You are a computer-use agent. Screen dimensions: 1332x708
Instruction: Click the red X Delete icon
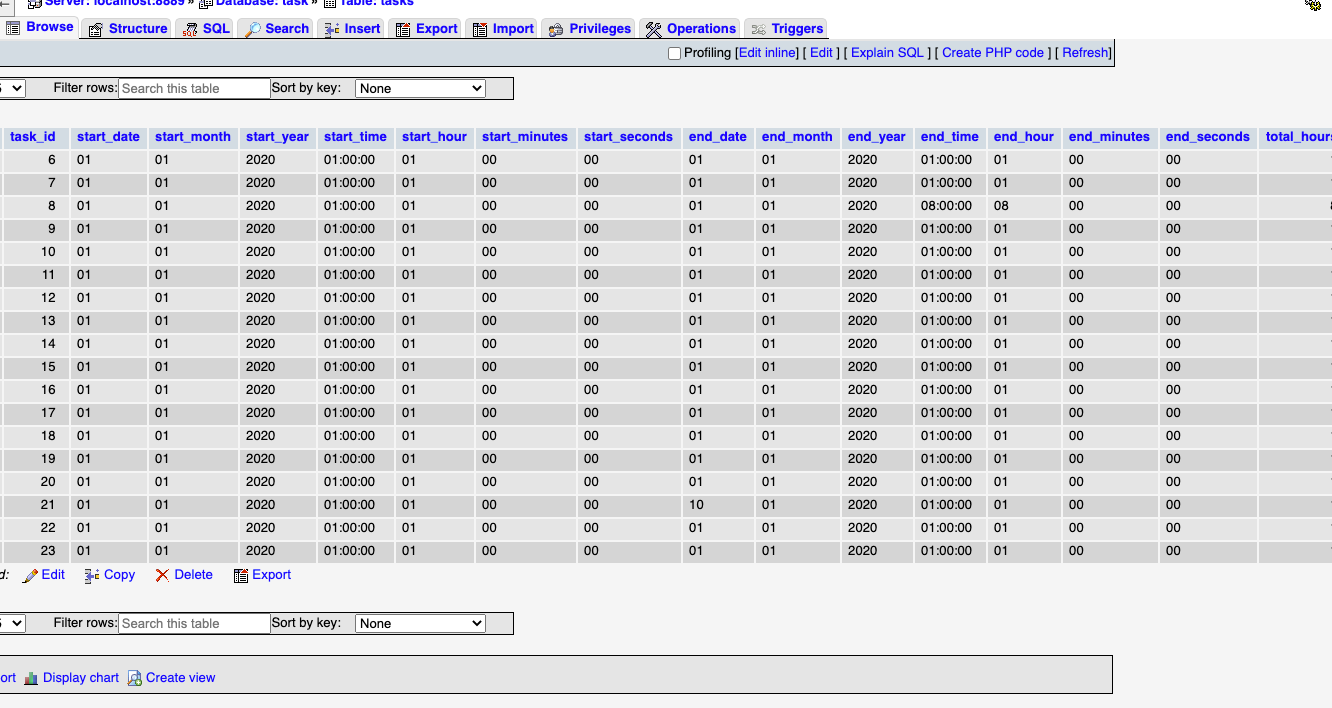(x=162, y=575)
